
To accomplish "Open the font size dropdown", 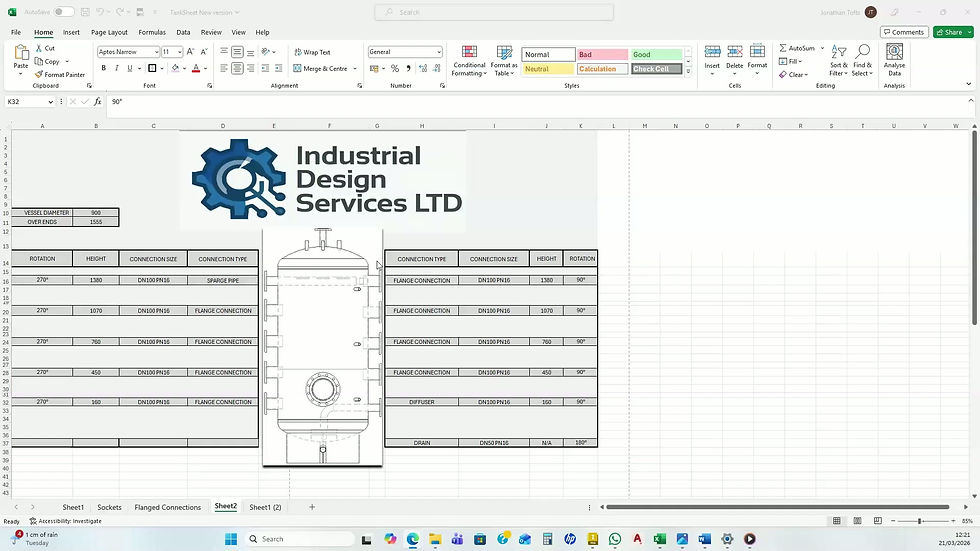I will coord(180,52).
